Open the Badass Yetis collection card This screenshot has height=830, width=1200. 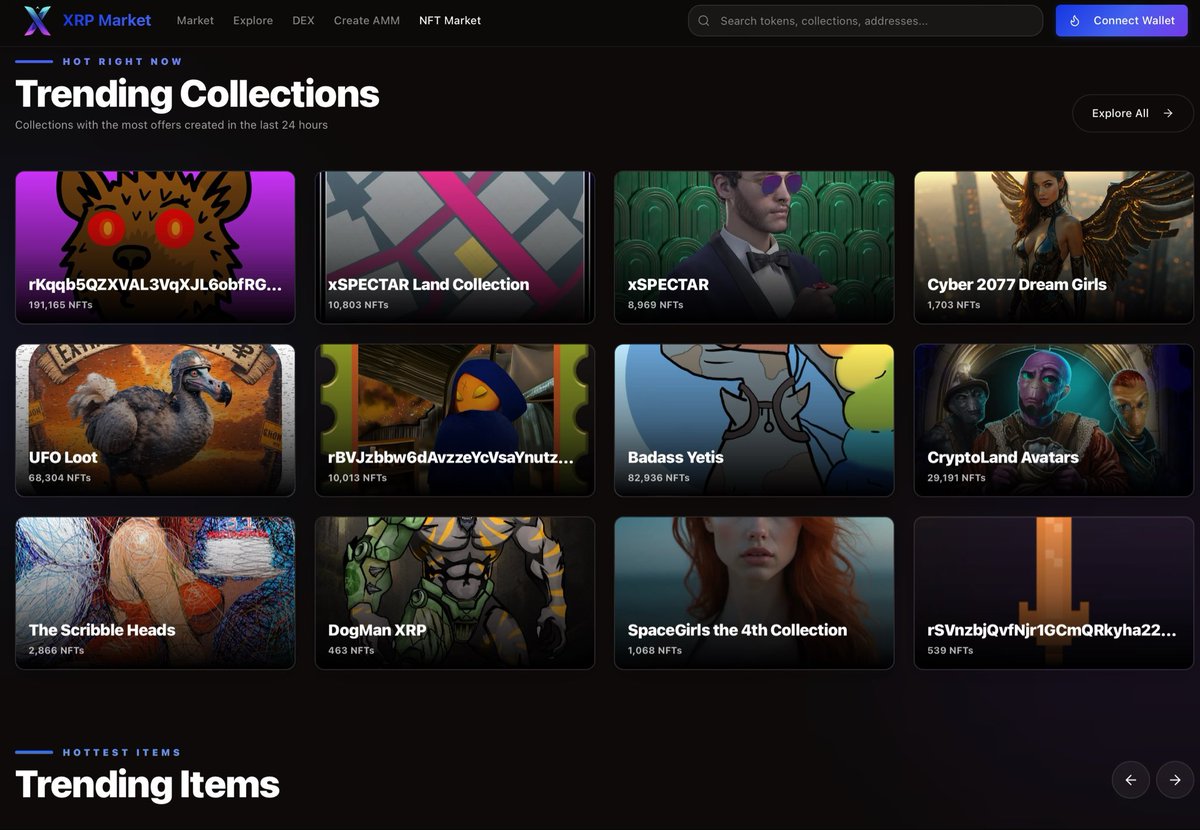[754, 420]
